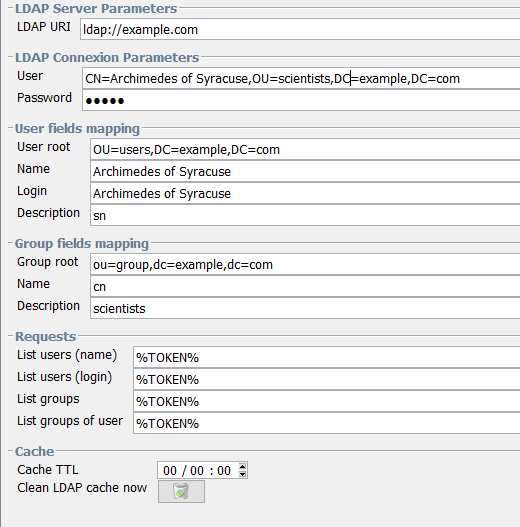
Task: Click the Login mapping field
Action: coord(305,193)
